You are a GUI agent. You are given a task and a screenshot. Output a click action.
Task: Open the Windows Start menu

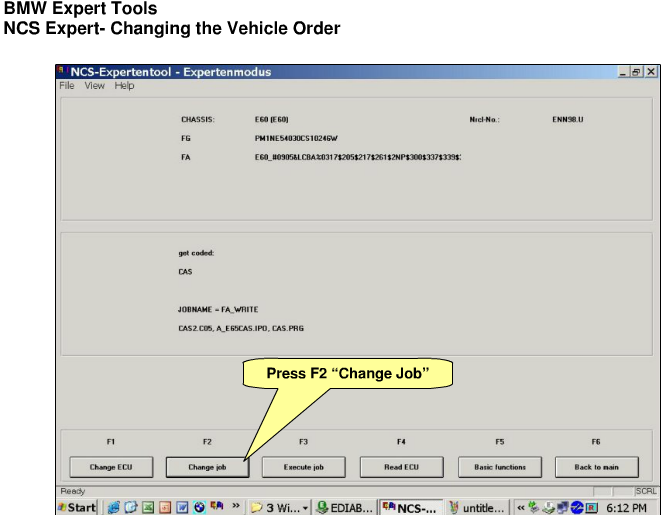pos(77,507)
